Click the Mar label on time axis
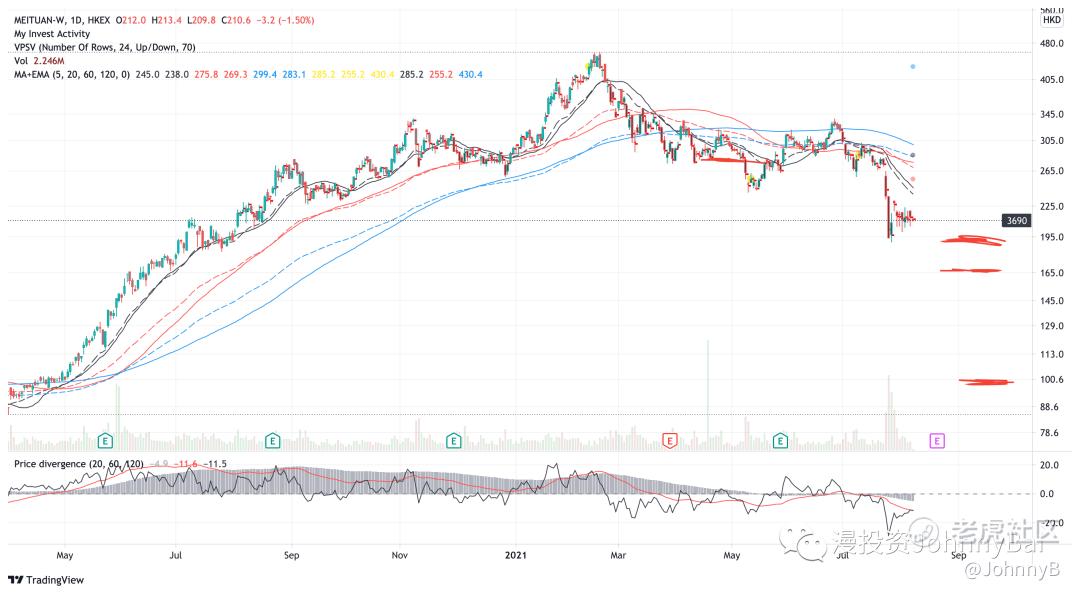The image size is (1080, 594). 618,555
